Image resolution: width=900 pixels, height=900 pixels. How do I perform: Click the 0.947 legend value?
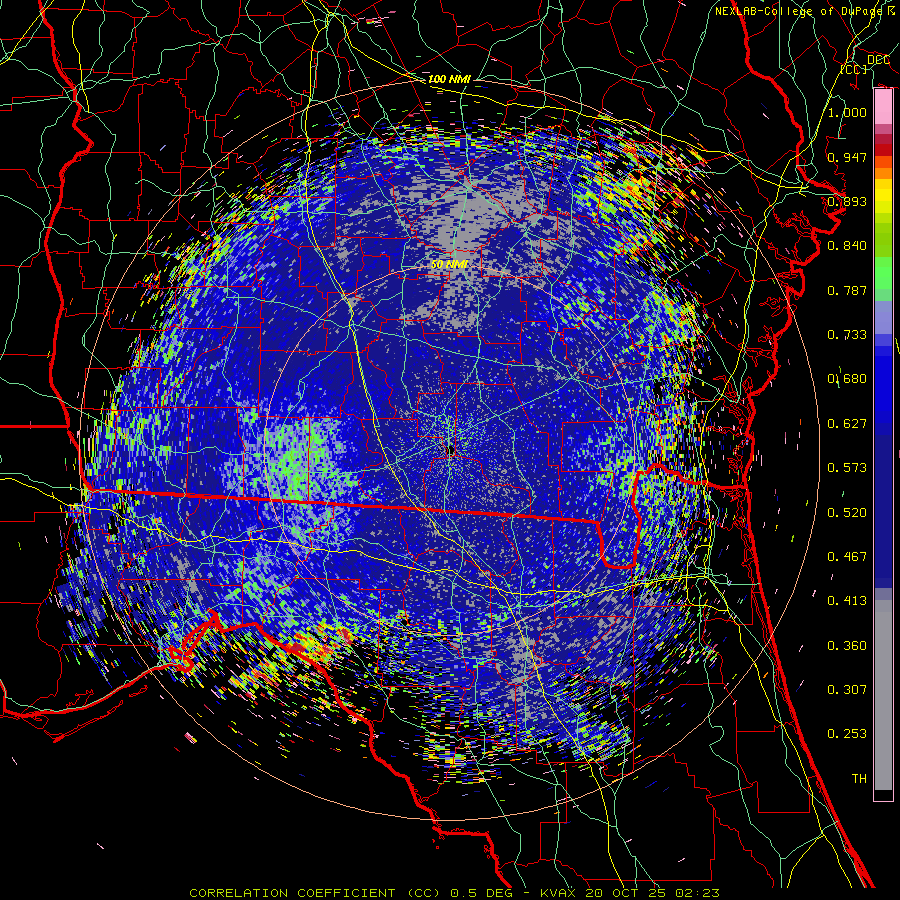pos(847,157)
